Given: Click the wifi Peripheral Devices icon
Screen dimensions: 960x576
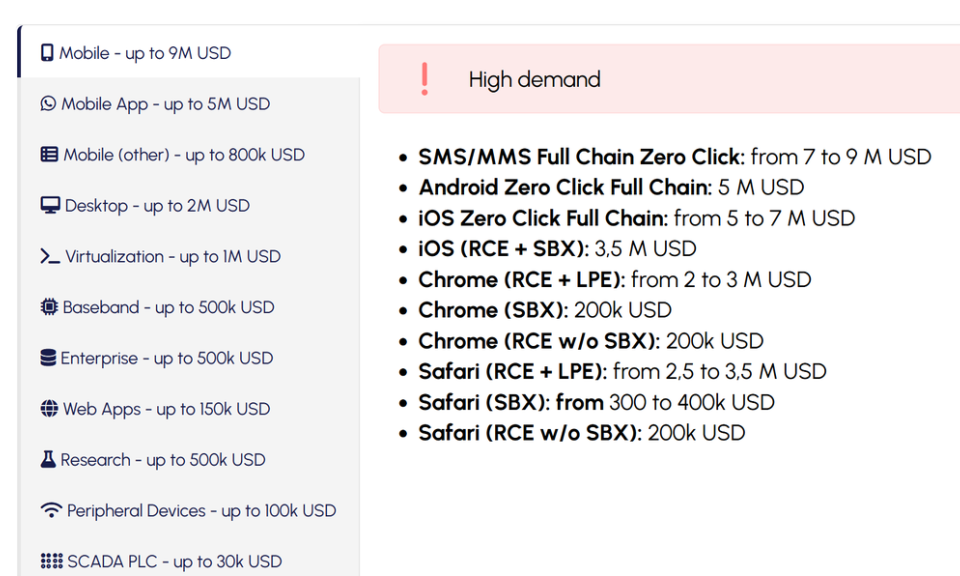Looking at the screenshot, I should pos(51,511).
